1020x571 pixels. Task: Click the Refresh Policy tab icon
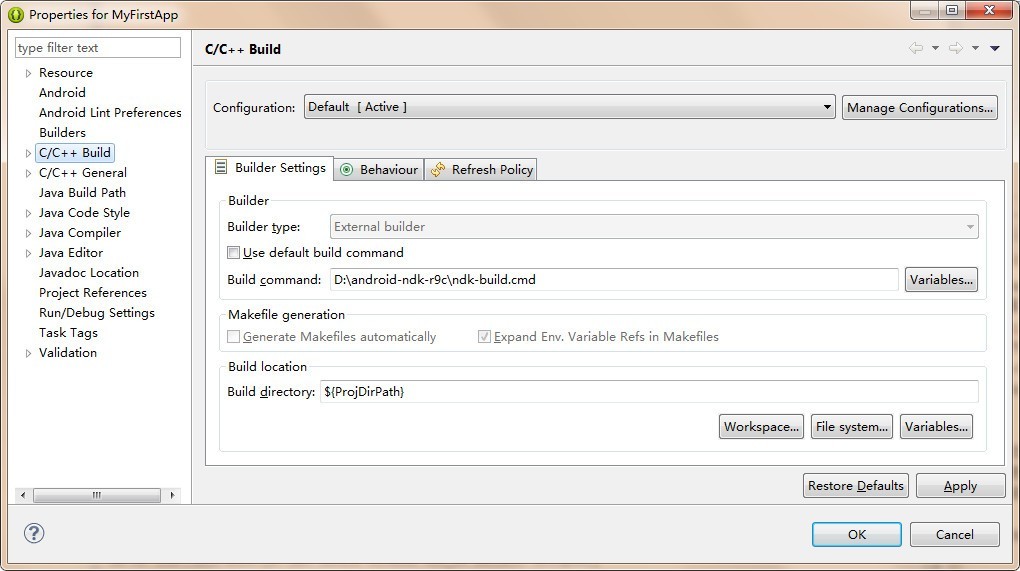(x=438, y=170)
